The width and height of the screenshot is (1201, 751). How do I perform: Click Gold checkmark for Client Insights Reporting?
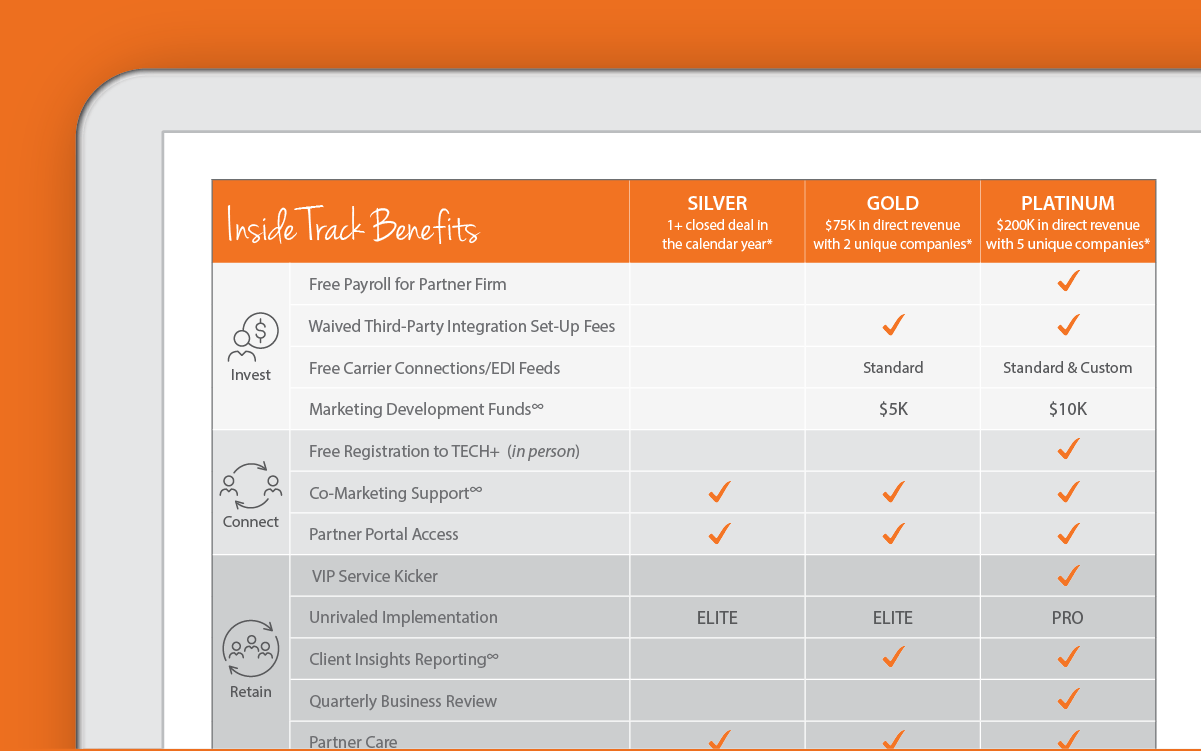pos(893,657)
